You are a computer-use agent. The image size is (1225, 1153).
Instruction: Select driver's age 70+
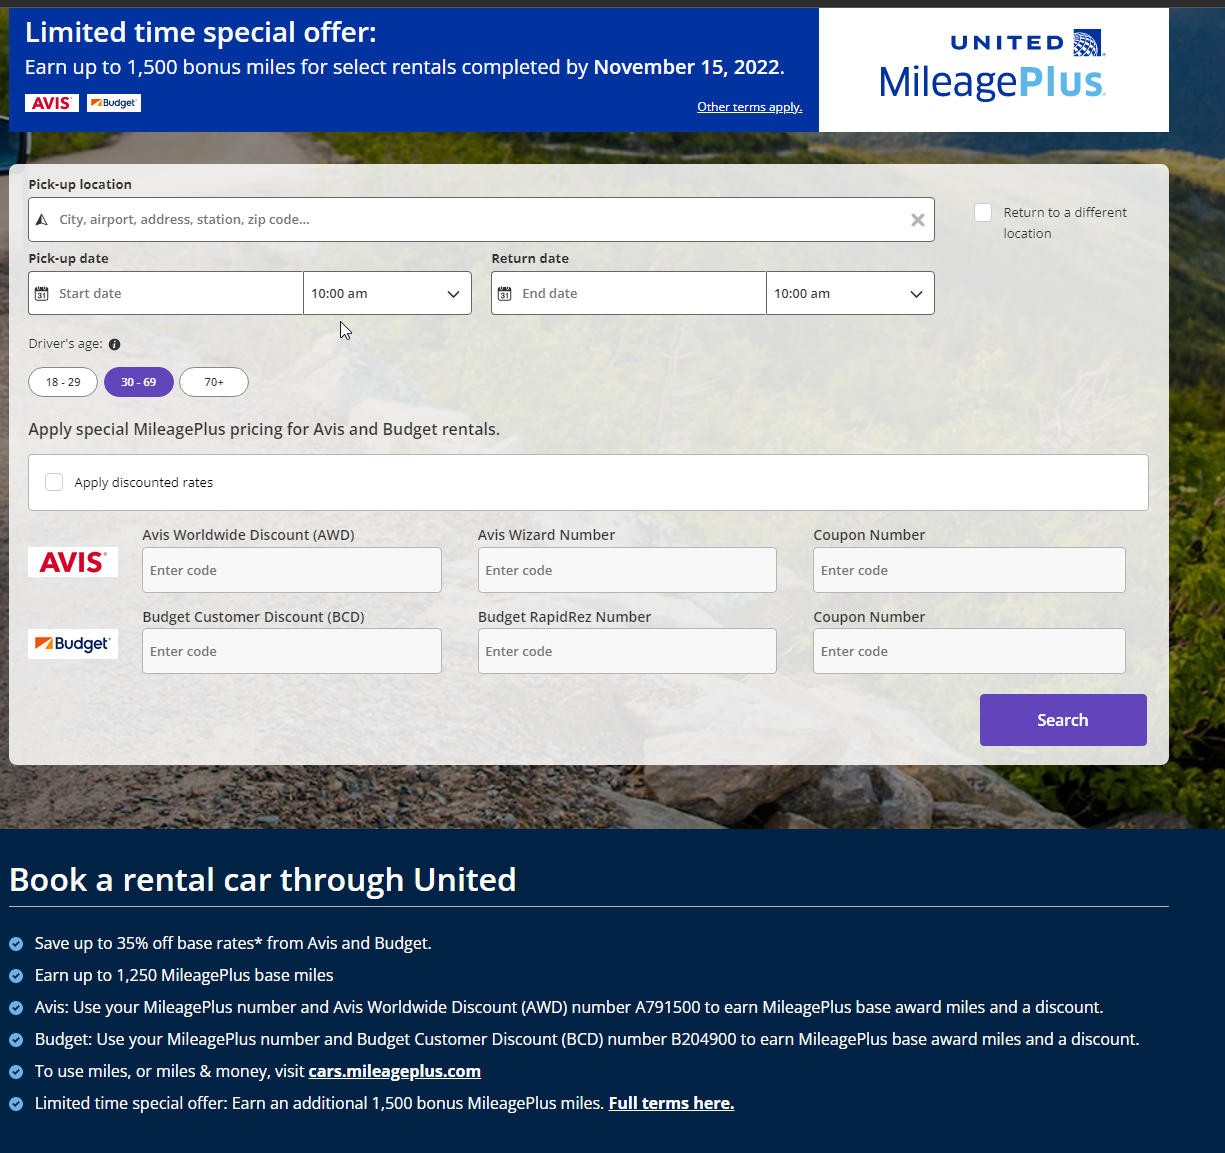coord(214,382)
